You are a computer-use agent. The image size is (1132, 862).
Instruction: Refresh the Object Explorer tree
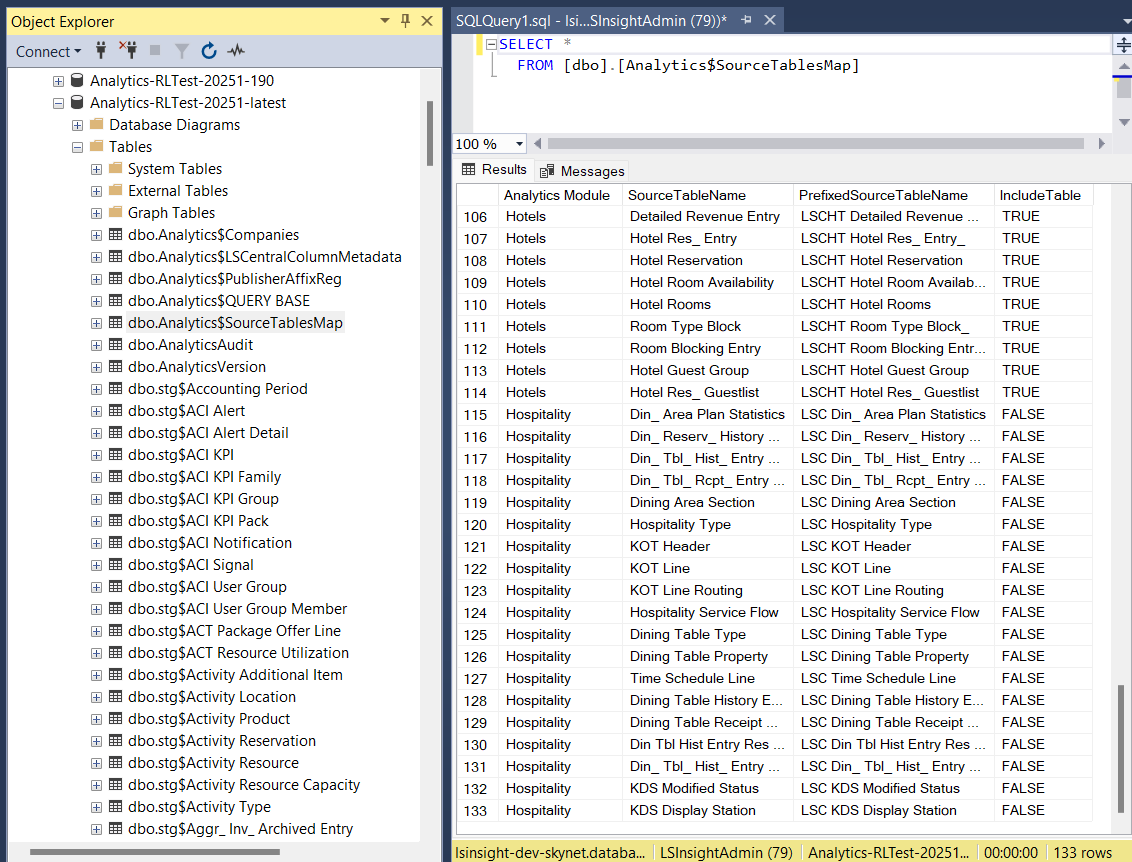pos(209,50)
